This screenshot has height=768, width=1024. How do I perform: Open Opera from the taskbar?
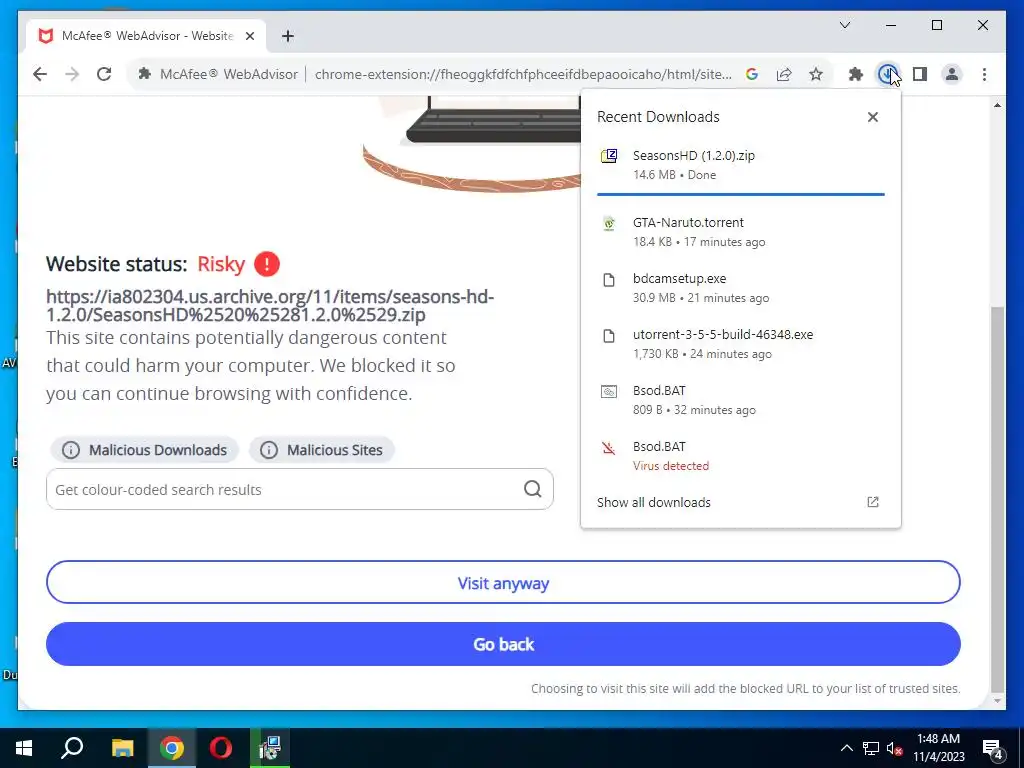221,748
